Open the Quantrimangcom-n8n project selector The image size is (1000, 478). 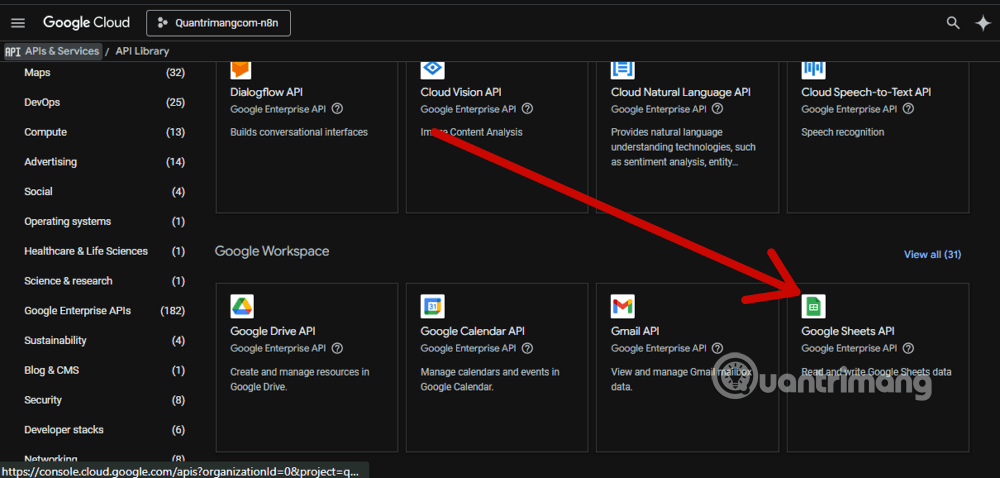click(x=218, y=23)
